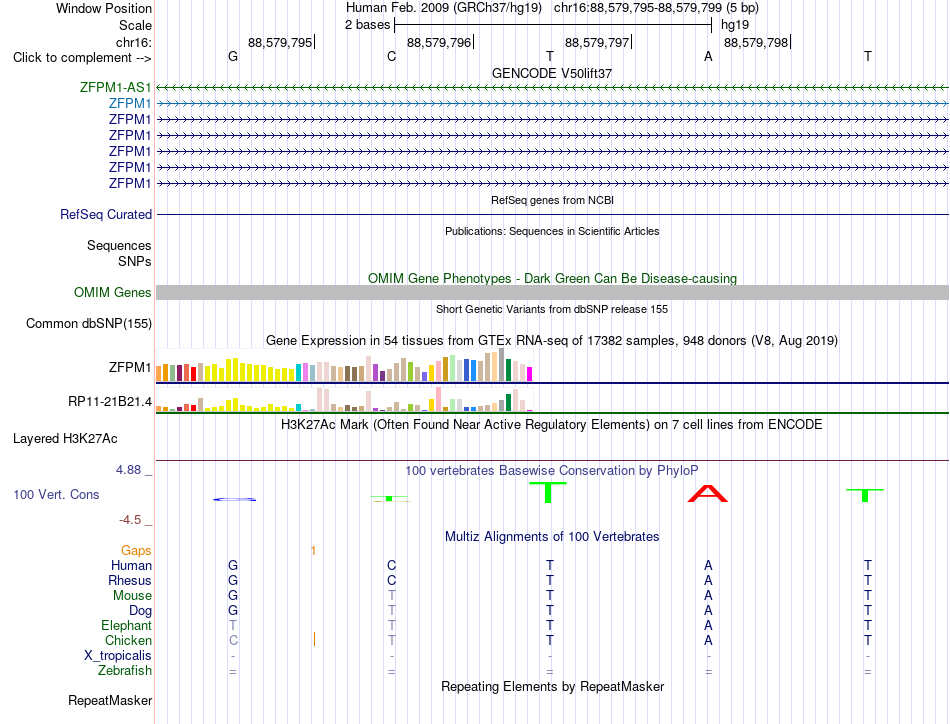This screenshot has height=724, width=950.
Task: Click the GTEx Gene Expression track title
Action: point(552,340)
